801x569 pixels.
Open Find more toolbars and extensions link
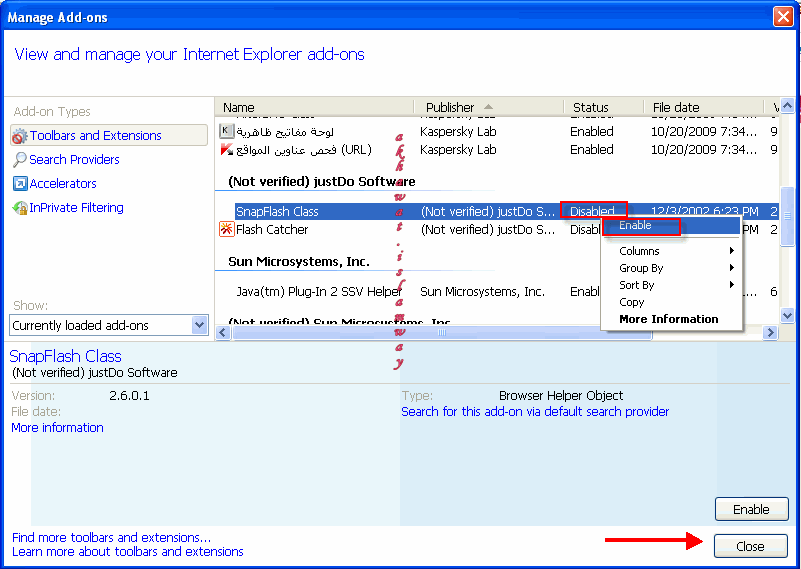click(x=111, y=537)
